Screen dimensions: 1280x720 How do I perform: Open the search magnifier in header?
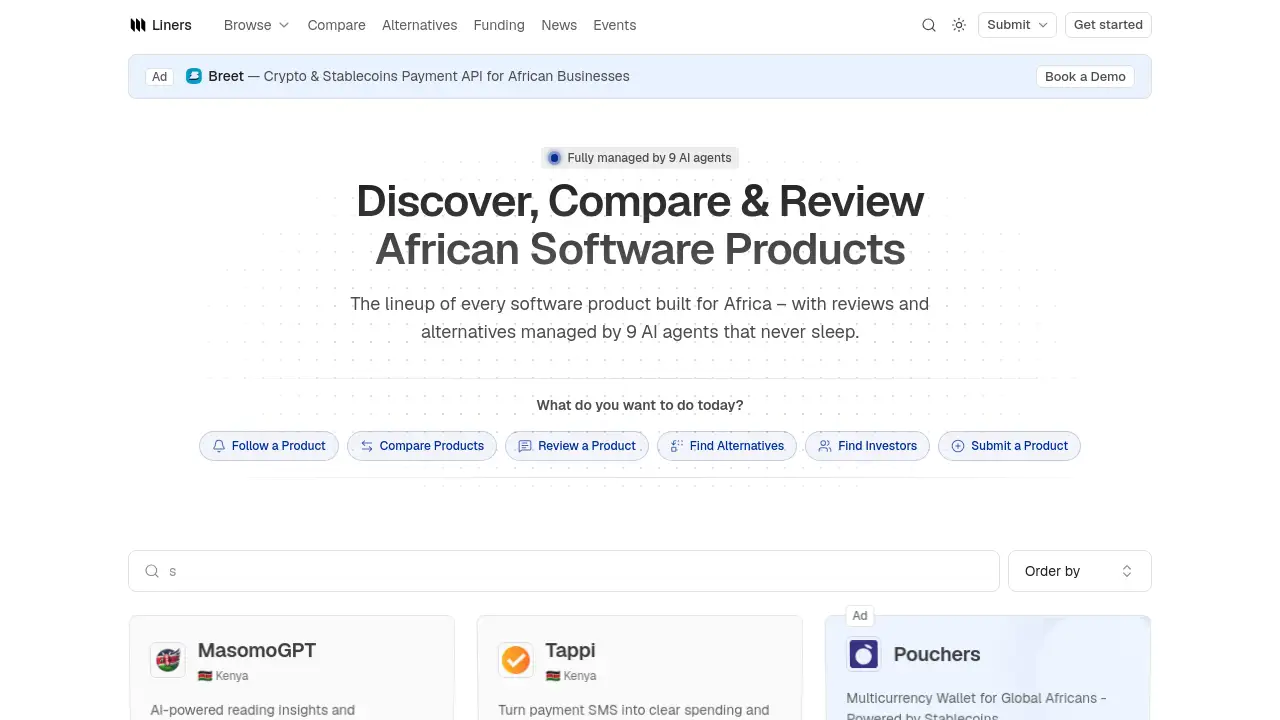point(929,25)
